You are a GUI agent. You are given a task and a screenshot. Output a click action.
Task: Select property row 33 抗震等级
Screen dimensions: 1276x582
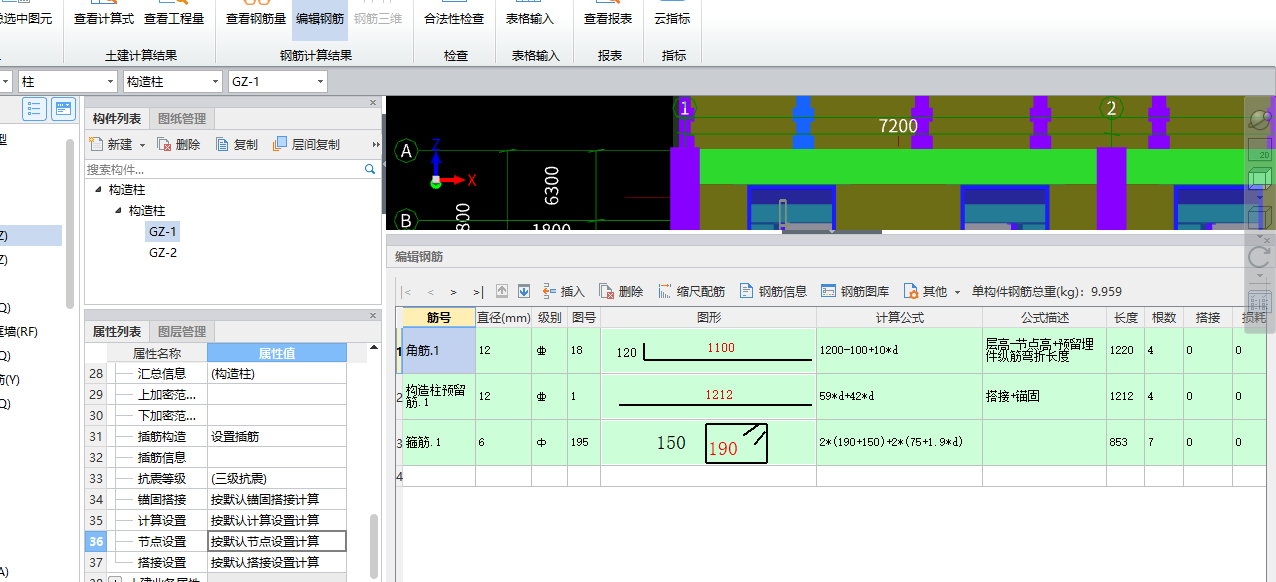coord(216,479)
